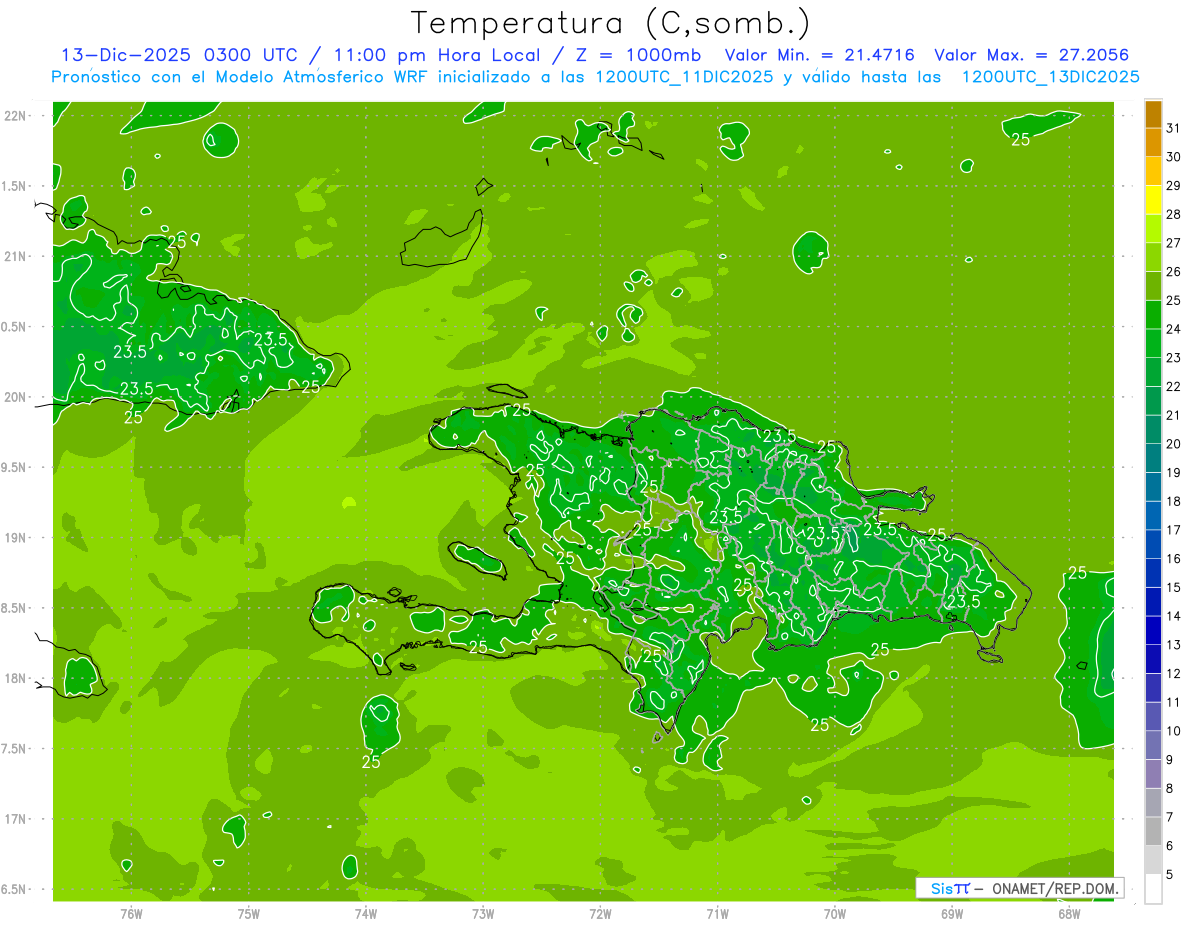The width and height of the screenshot is (1200, 927).
Task: Click the "20N" latitude axis label
Action: tap(15, 397)
